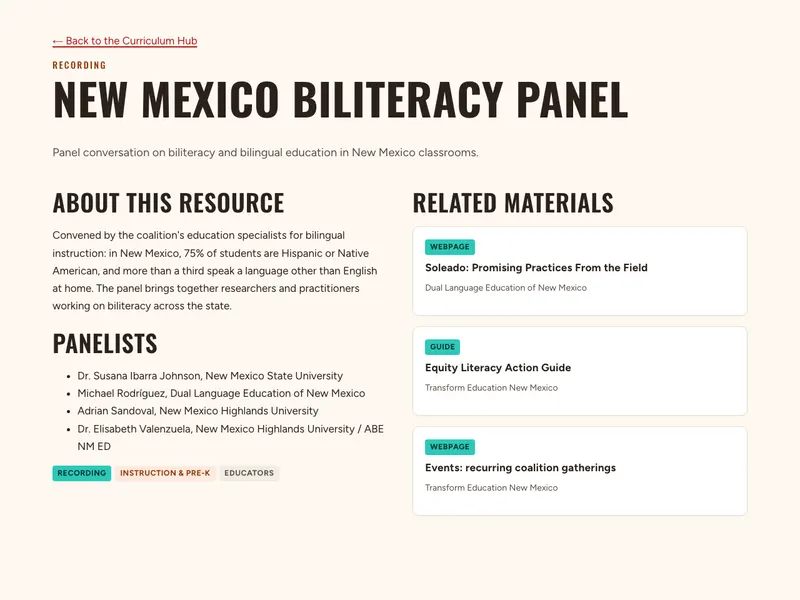Image resolution: width=800 pixels, height=600 pixels.
Task: Click the WEBPAGE badge on Soleado card
Action: coord(449,247)
